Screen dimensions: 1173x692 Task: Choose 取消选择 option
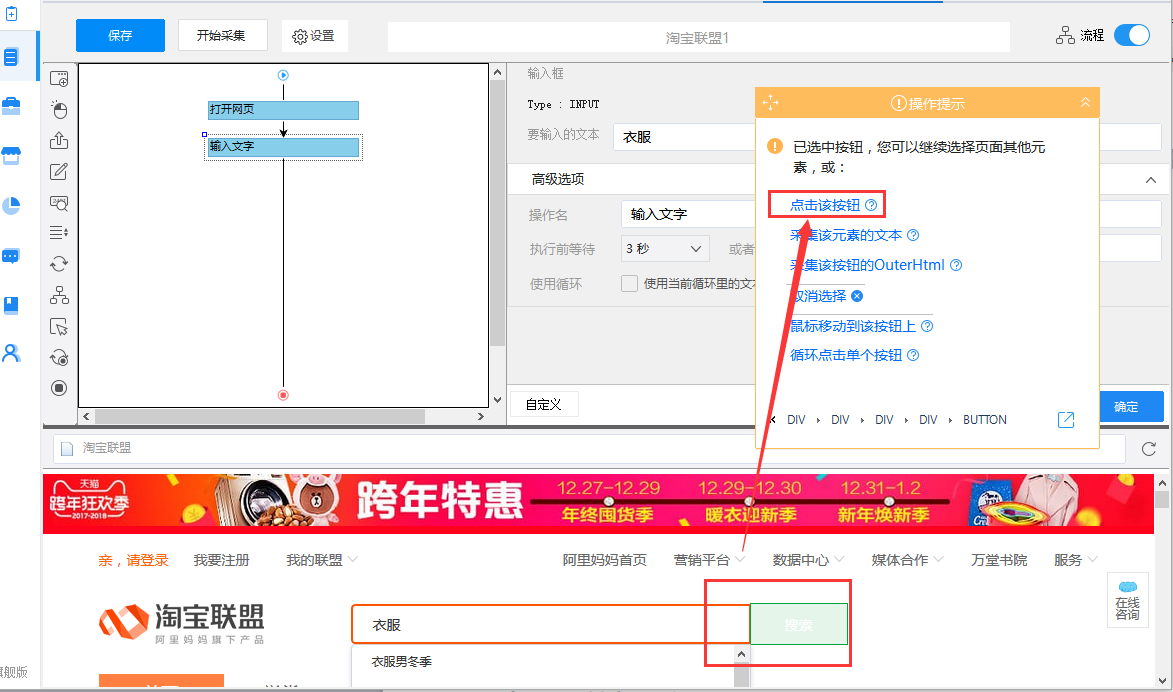coord(818,296)
